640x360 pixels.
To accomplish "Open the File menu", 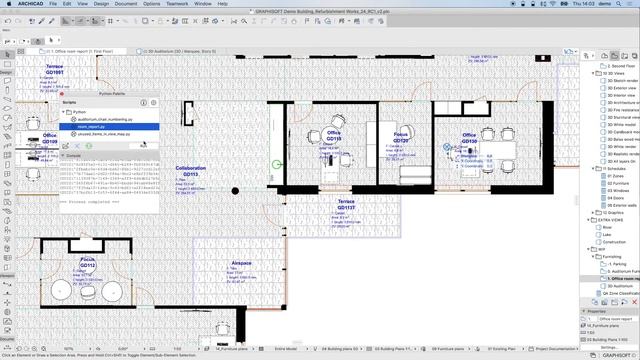I will (53, 4).
